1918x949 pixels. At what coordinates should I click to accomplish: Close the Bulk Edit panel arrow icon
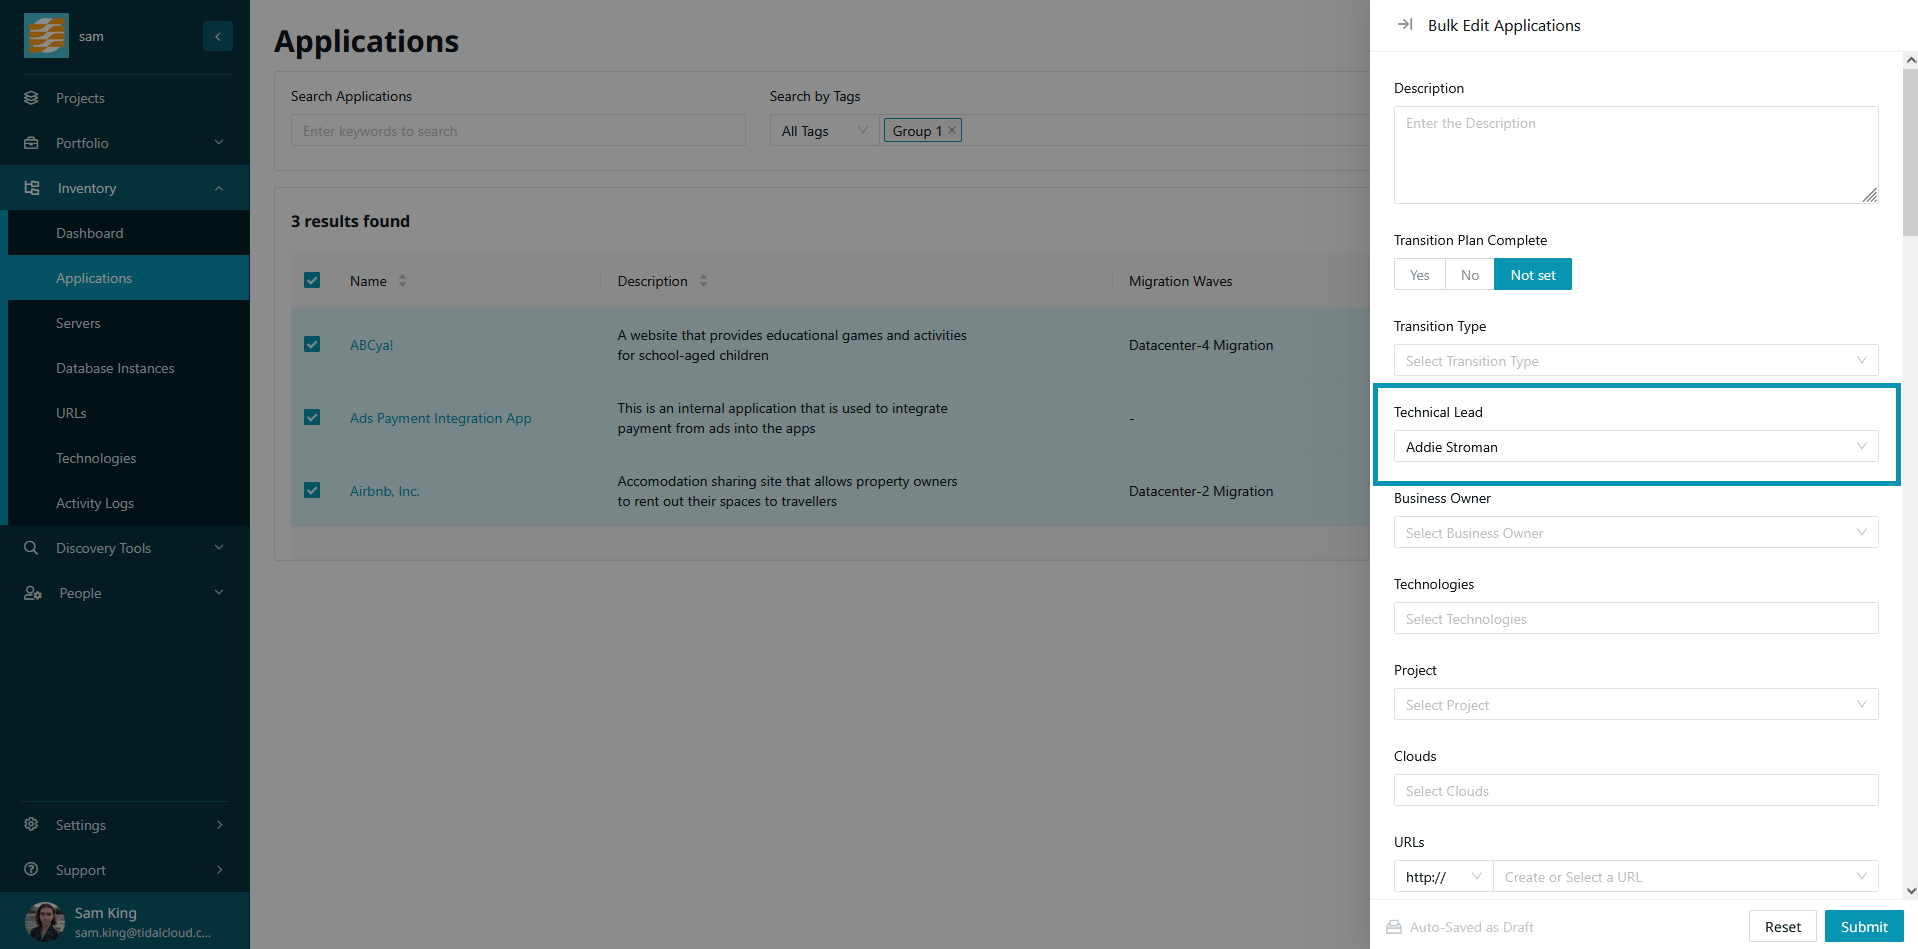click(1405, 25)
